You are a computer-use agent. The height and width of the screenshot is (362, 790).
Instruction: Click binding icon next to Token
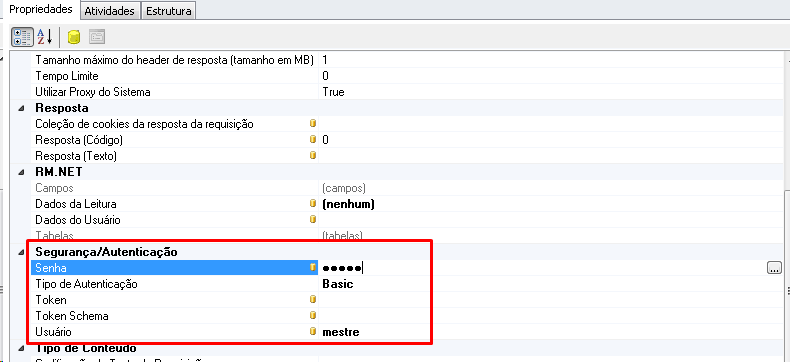pos(312,300)
